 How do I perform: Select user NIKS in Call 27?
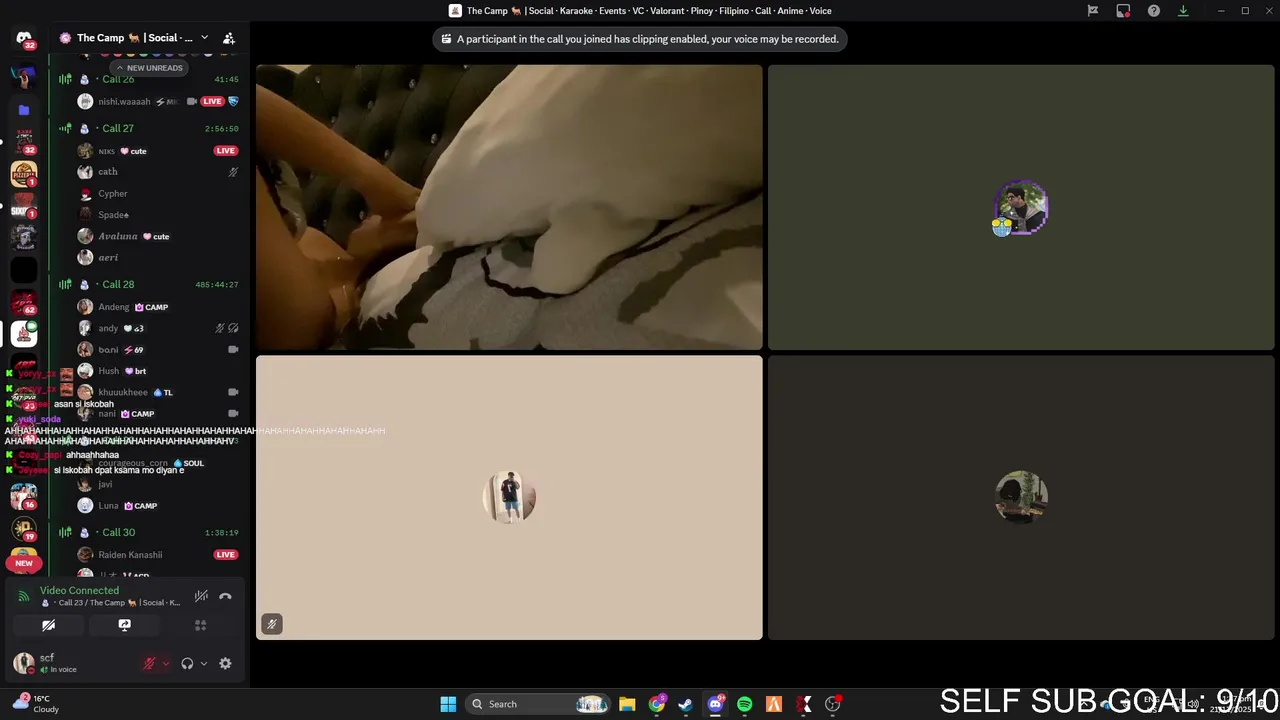click(106, 151)
